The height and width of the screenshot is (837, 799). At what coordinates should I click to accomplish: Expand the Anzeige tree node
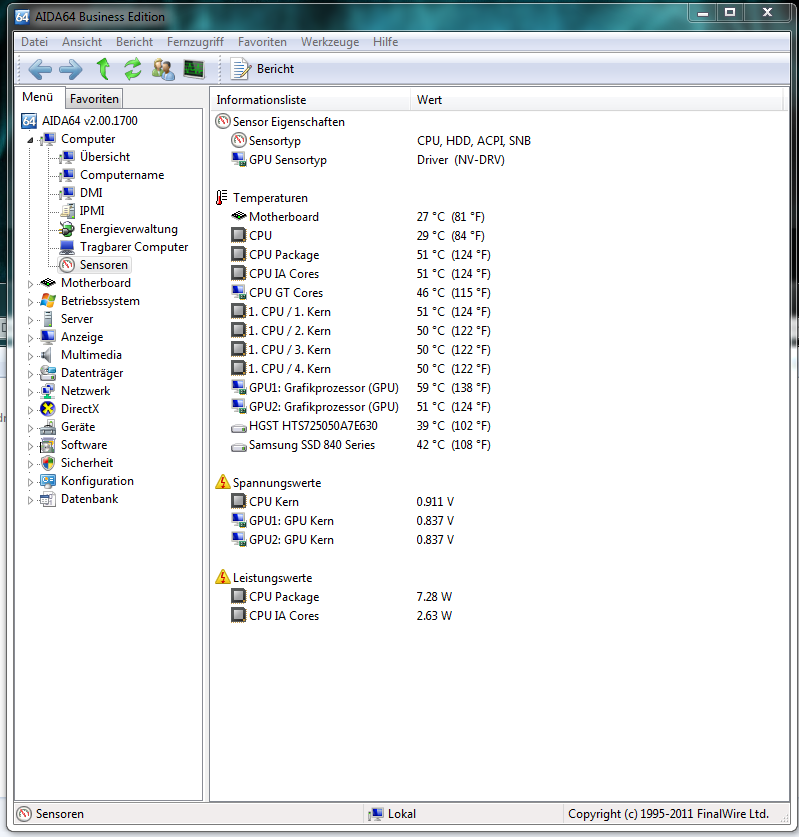[x=30, y=338]
